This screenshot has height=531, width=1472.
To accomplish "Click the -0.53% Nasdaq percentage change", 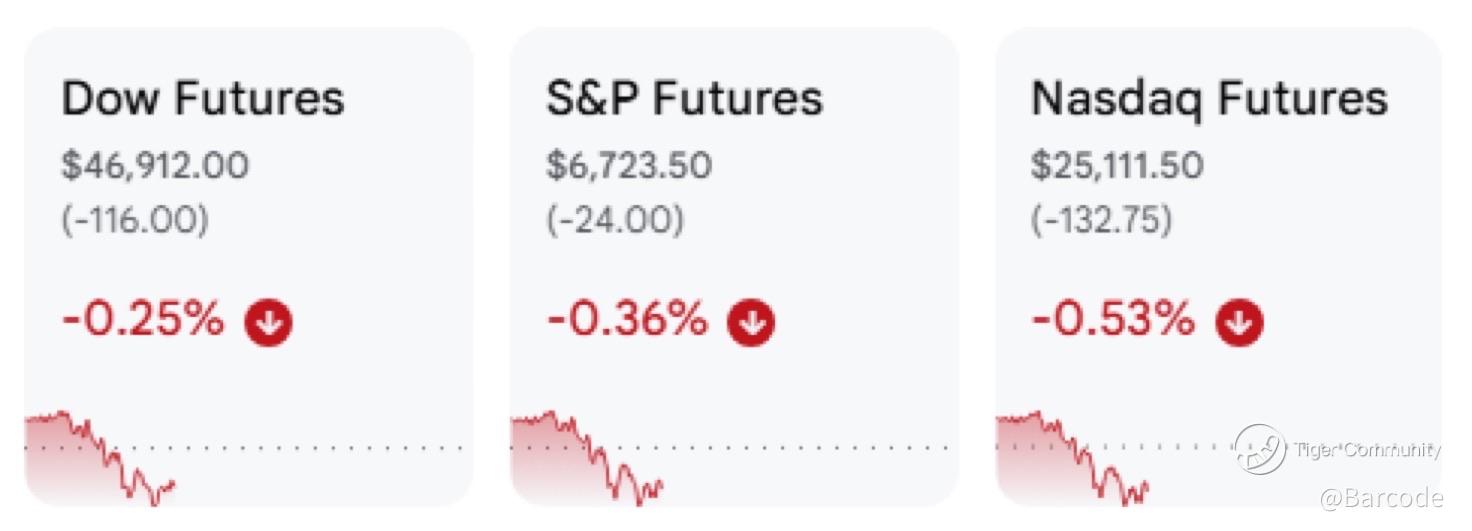I will pos(1113,321).
